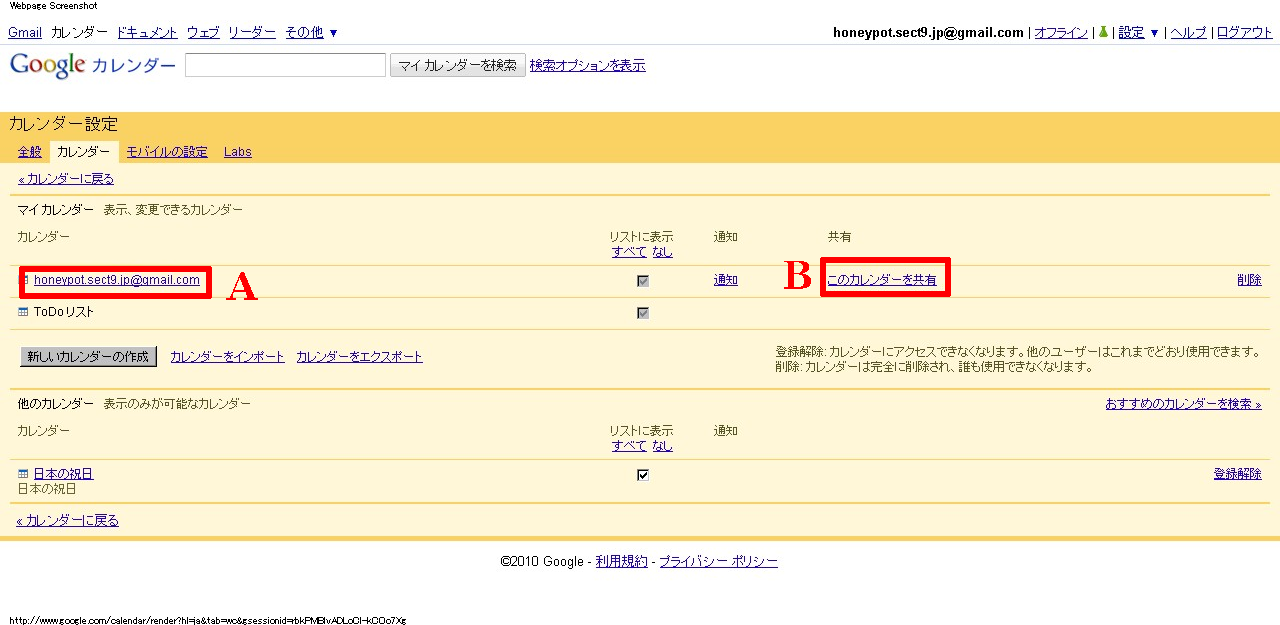Open 日本の祝日 calendar link
The height and width of the screenshot is (625, 1280).
63,474
